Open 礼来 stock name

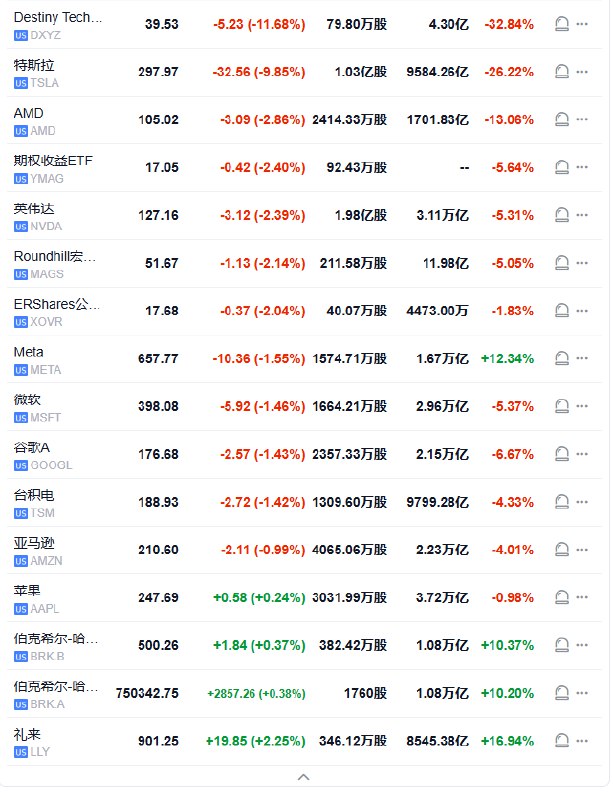27,734
